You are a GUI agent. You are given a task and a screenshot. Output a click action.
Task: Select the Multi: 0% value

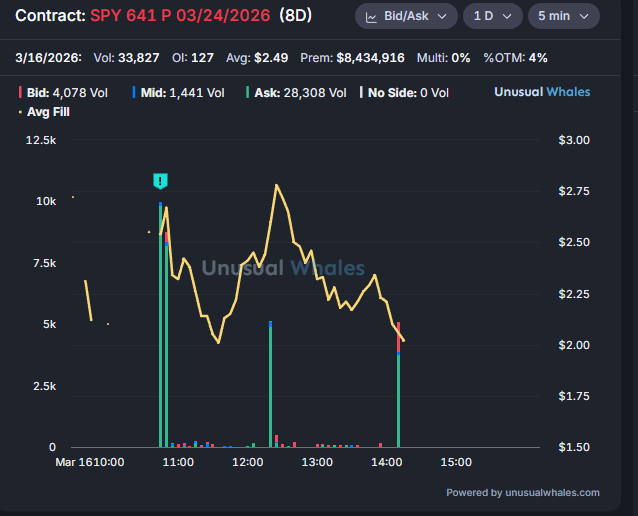(x=444, y=58)
